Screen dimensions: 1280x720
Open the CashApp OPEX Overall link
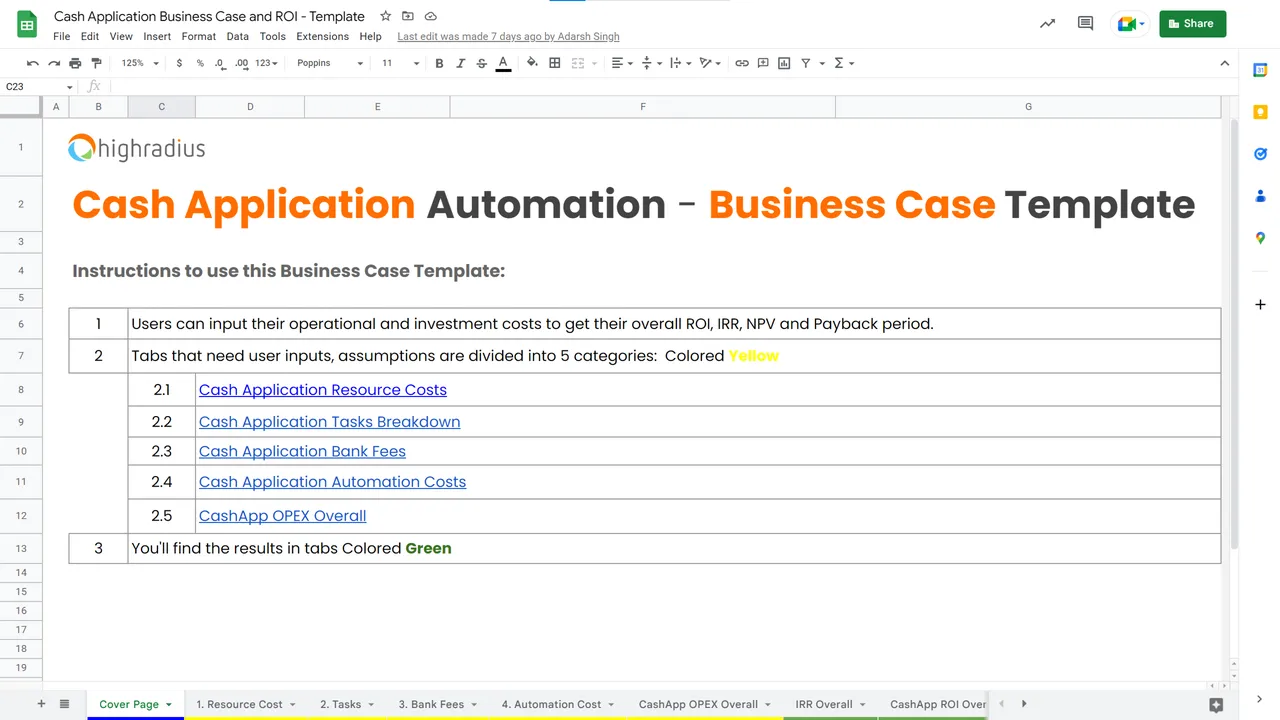(283, 516)
